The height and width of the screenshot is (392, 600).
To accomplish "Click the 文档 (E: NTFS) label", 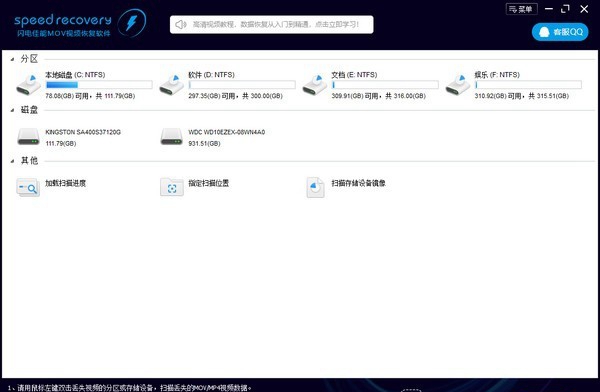I will [x=354, y=75].
